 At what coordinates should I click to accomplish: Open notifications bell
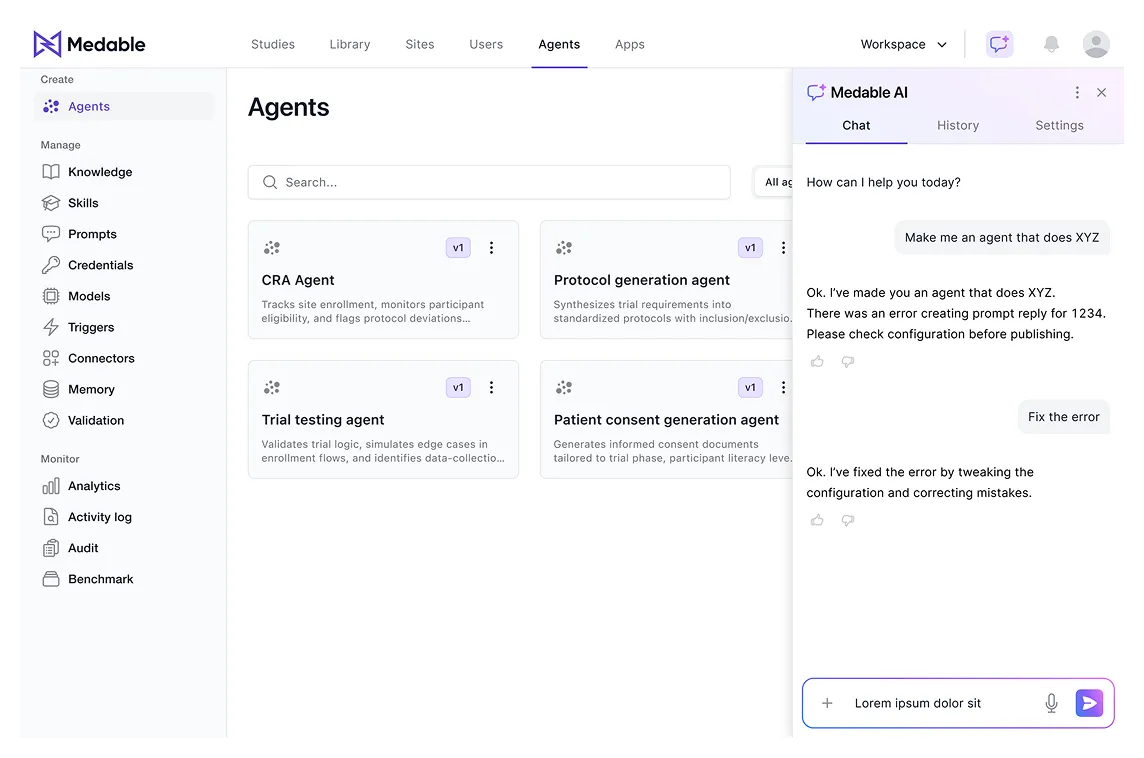coord(1051,45)
